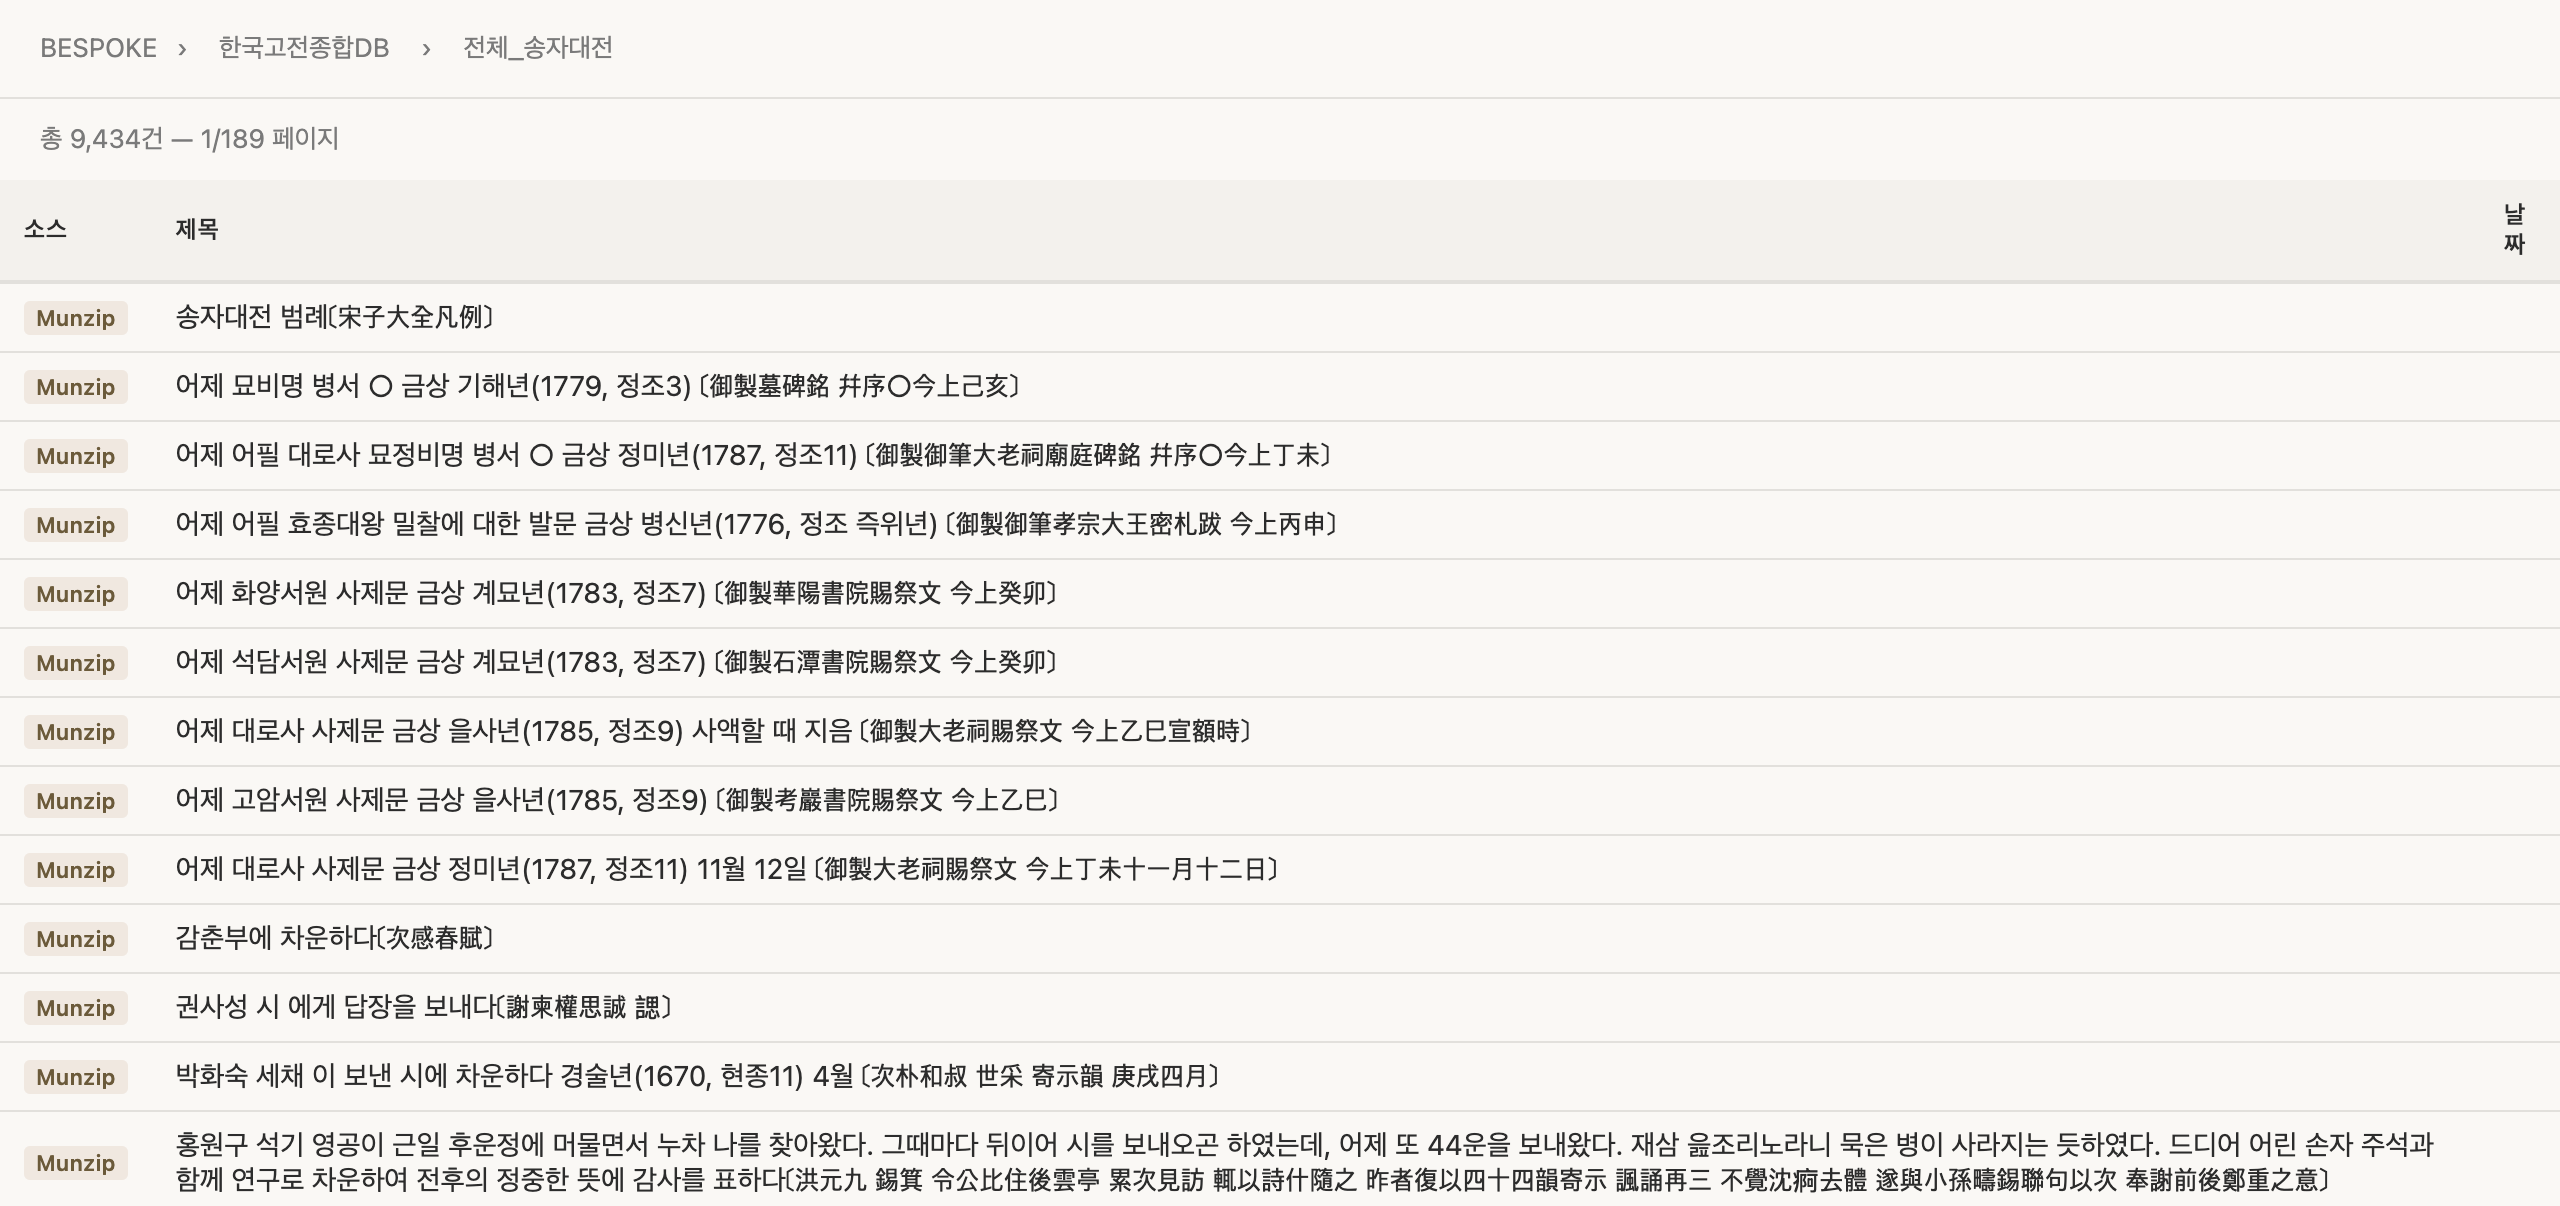Sort by the 소스 column header

pyautogui.click(x=46, y=229)
